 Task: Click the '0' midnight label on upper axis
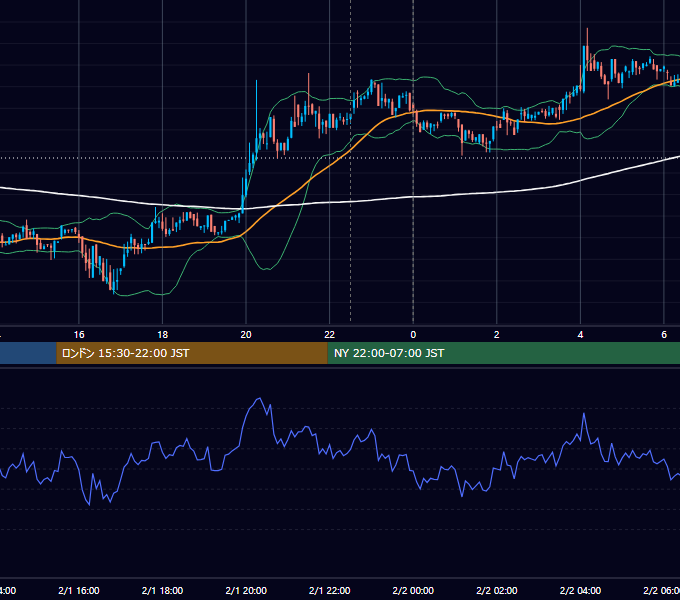413,335
